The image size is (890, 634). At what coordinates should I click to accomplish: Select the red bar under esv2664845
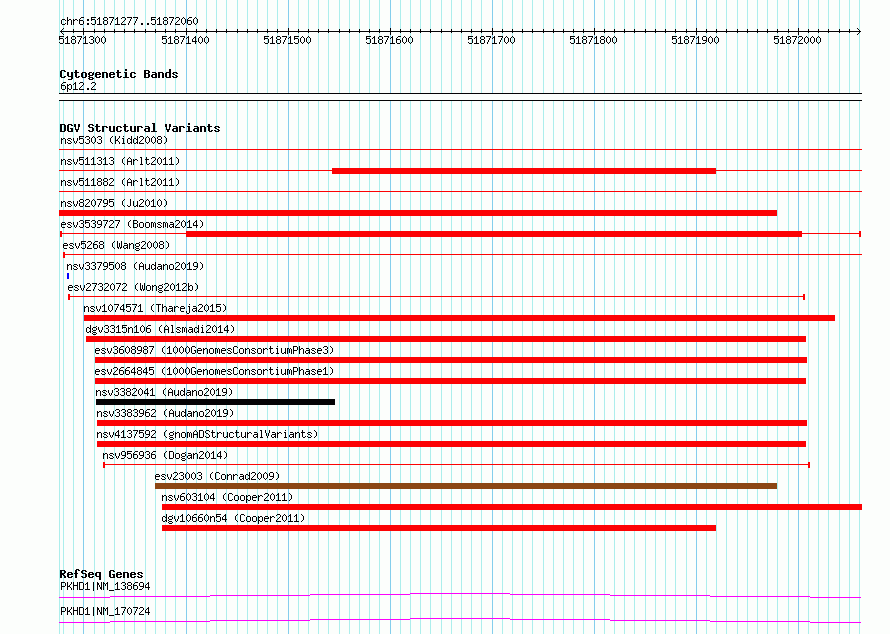[x=451, y=381]
